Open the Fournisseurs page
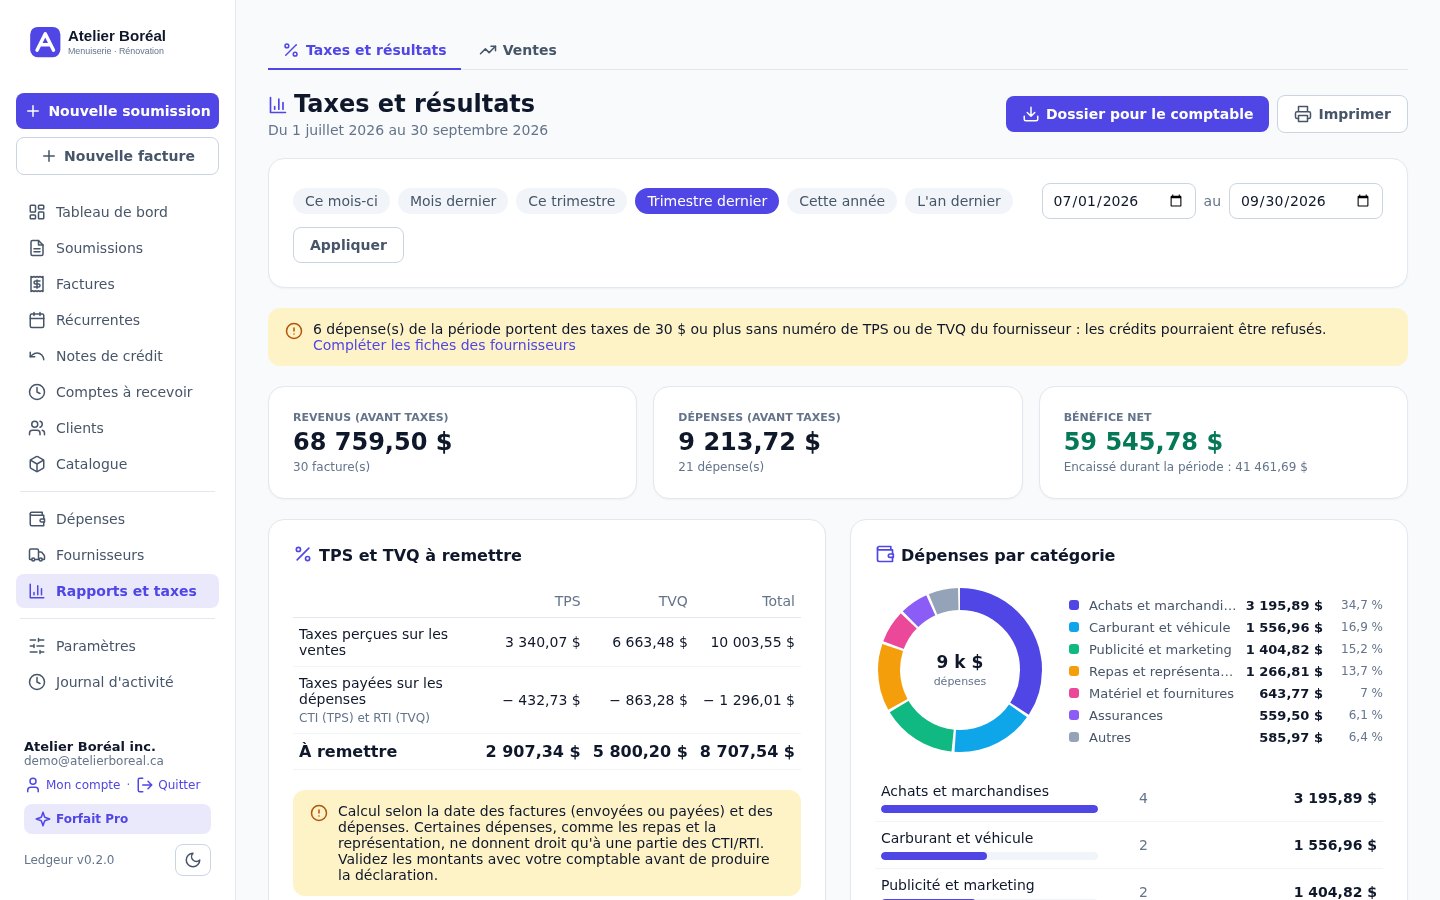The width and height of the screenshot is (1440, 900). click(117, 555)
